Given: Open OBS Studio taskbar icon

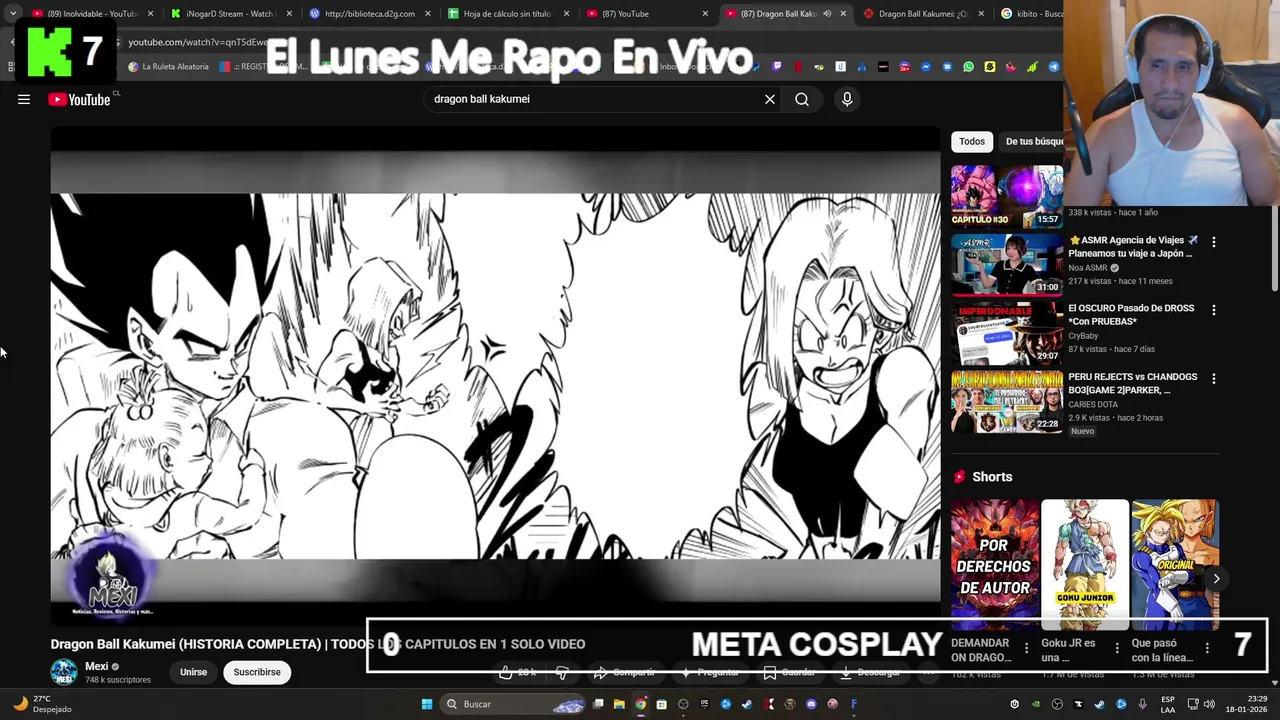Looking at the screenshot, I should [683, 704].
